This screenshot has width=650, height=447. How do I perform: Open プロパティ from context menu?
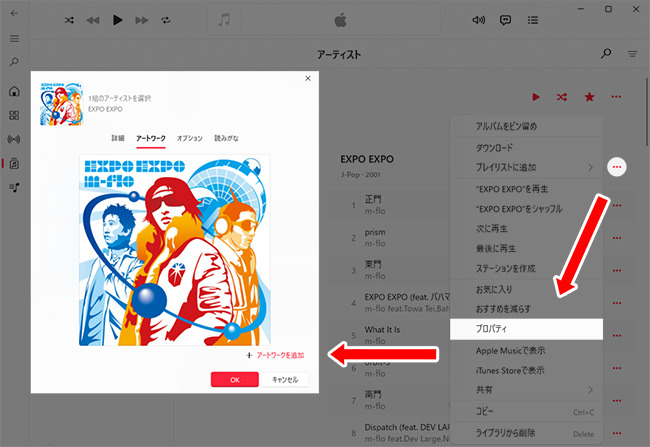(x=526, y=329)
